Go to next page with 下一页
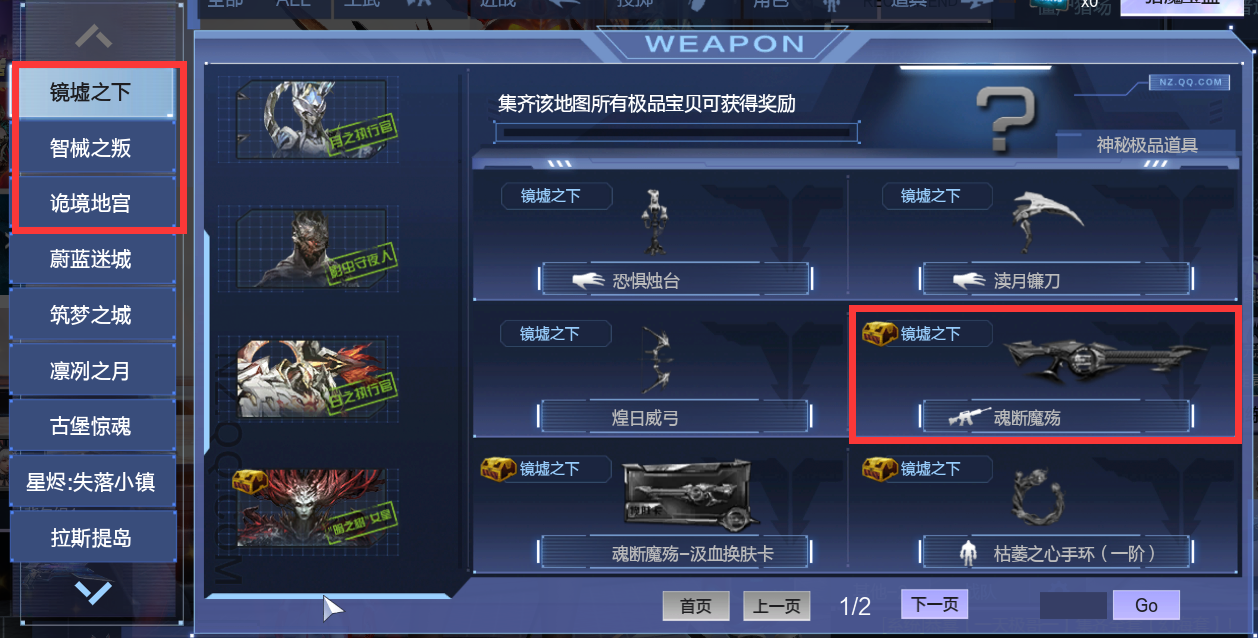The height and width of the screenshot is (638, 1258). point(935,604)
